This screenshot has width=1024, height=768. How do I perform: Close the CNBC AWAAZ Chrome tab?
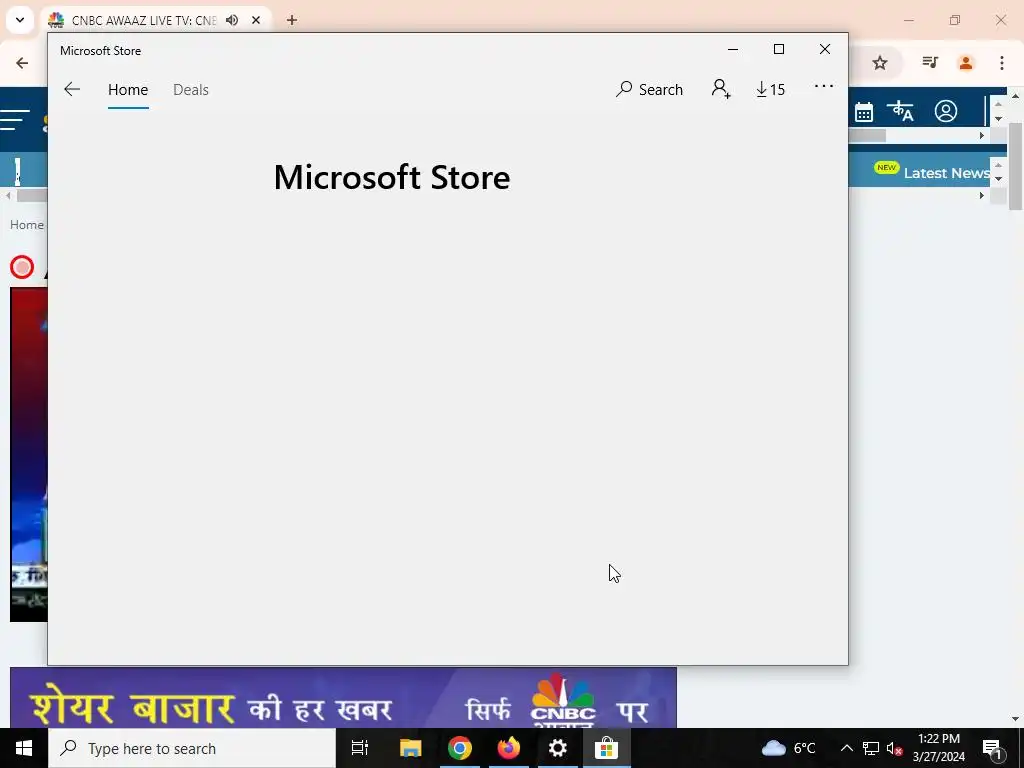click(256, 20)
